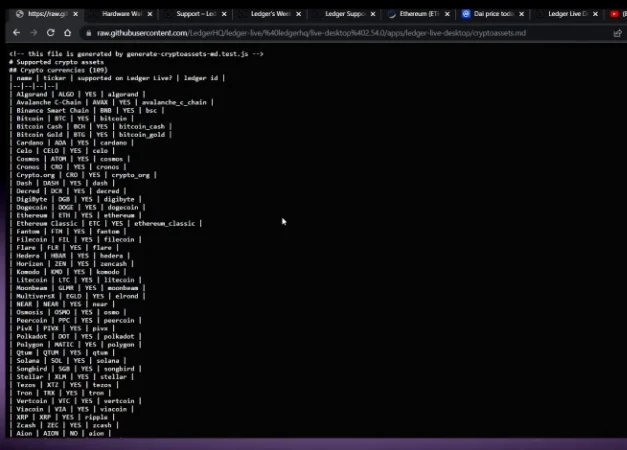Click the 'Supported crypto assets' heading text
The width and height of the screenshot is (627, 450).
pyautogui.click(x=60, y=62)
